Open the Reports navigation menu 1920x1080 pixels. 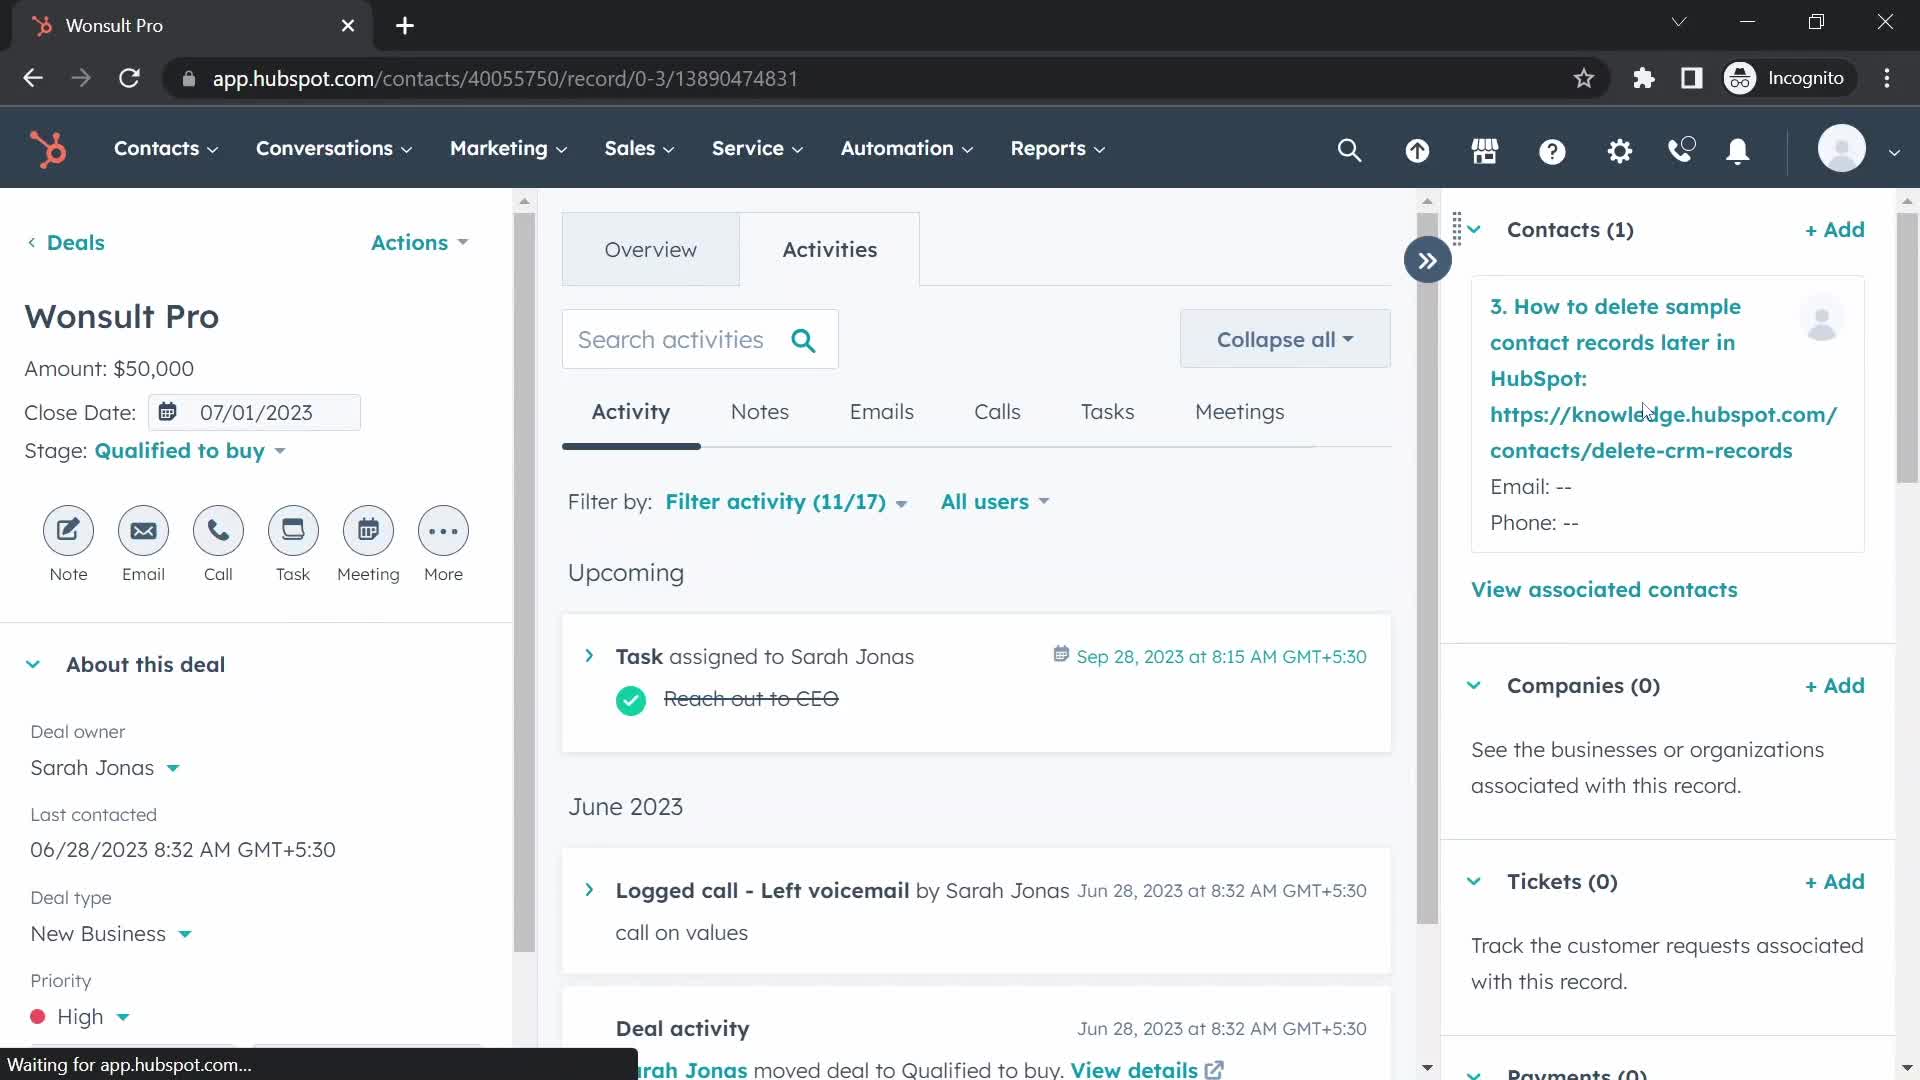(x=1057, y=149)
